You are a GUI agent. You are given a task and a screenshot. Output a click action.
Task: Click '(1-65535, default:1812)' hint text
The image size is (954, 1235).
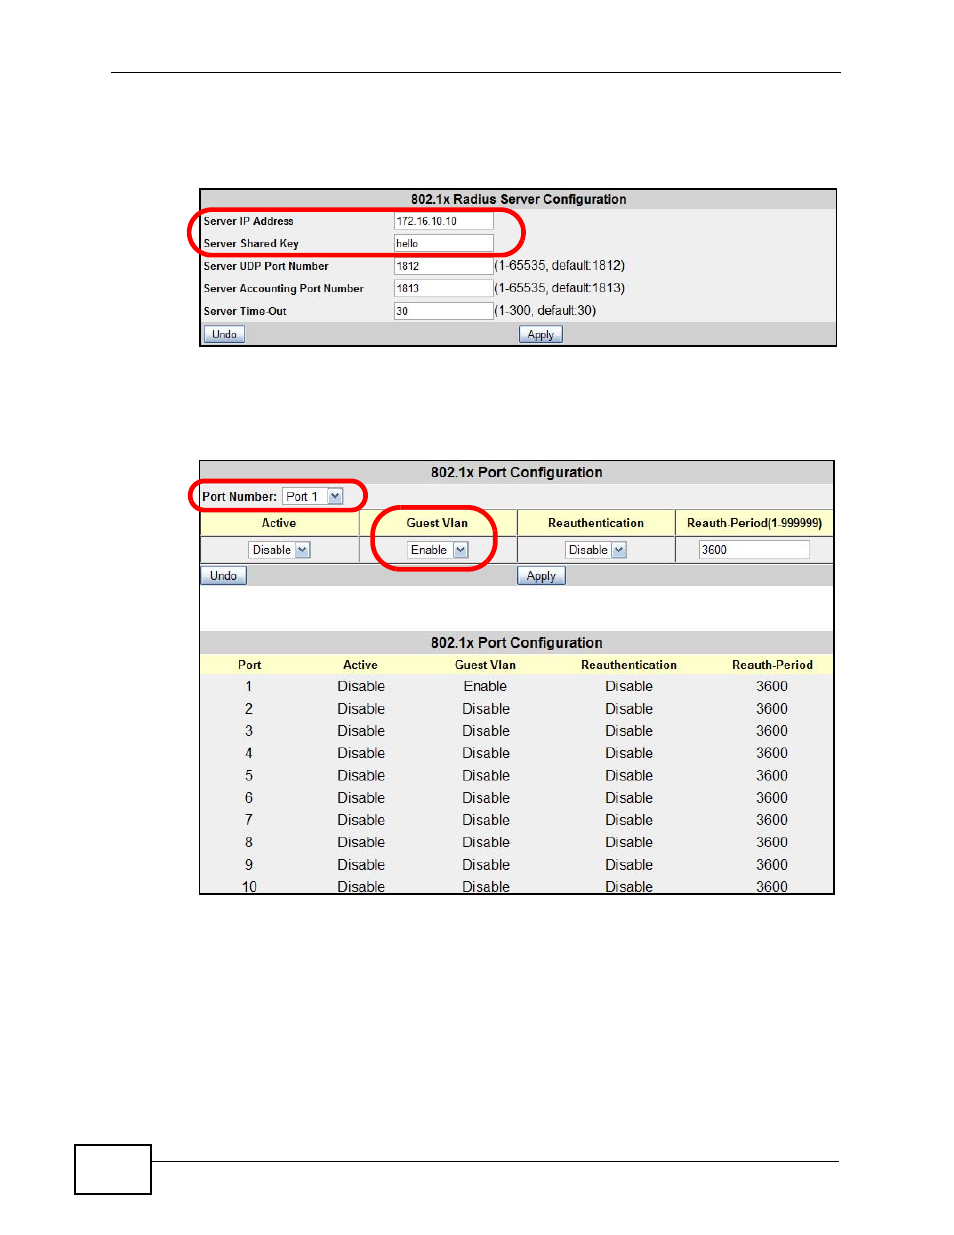pos(560,266)
